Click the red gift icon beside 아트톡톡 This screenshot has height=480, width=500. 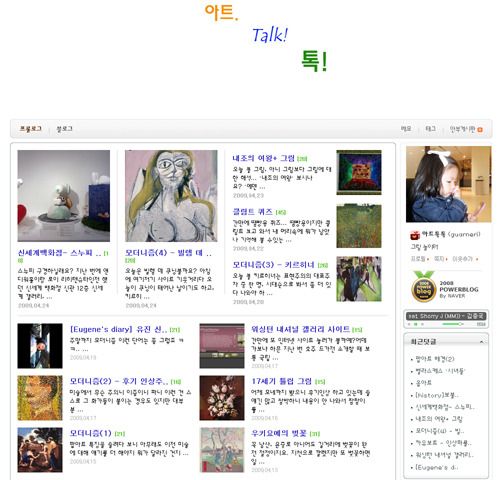click(415, 235)
